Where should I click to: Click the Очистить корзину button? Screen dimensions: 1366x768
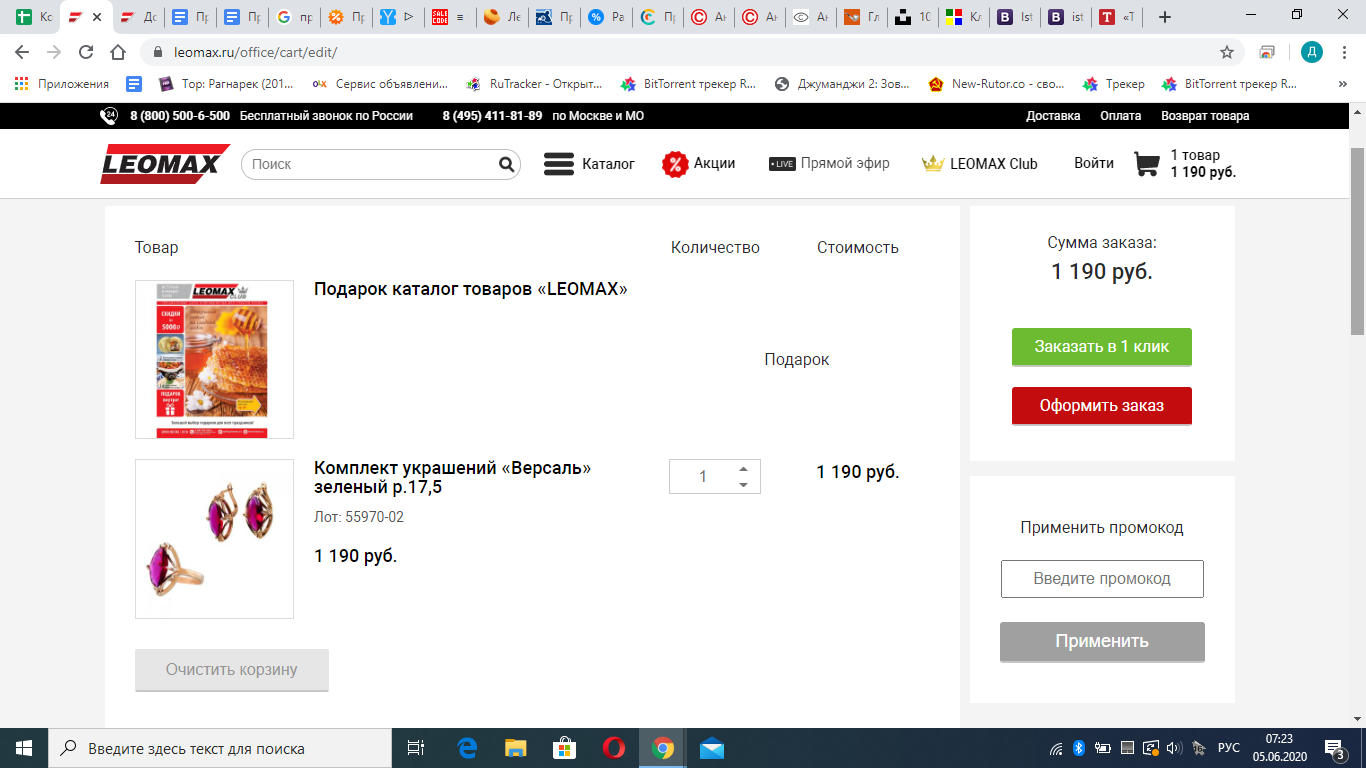click(232, 669)
